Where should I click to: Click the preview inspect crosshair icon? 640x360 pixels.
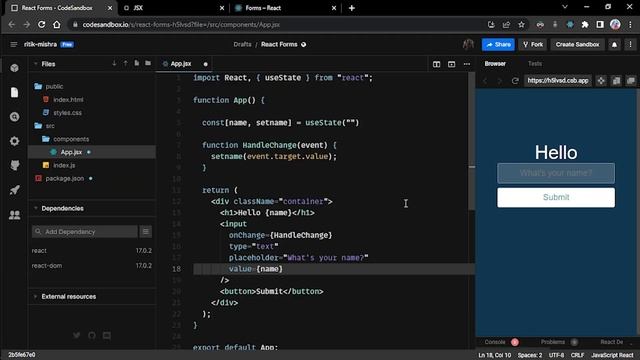pos(601,81)
